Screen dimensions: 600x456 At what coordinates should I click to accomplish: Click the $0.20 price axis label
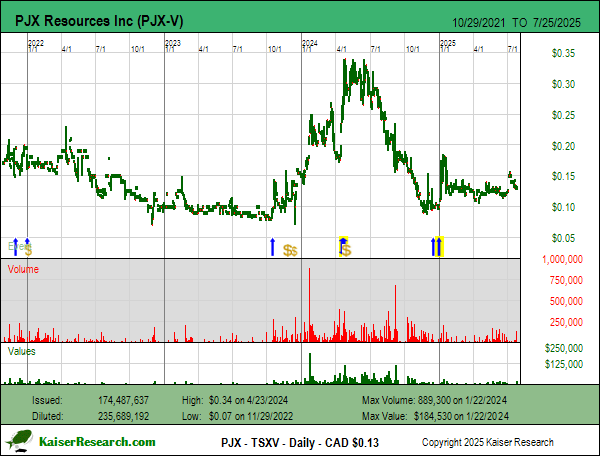563,146
